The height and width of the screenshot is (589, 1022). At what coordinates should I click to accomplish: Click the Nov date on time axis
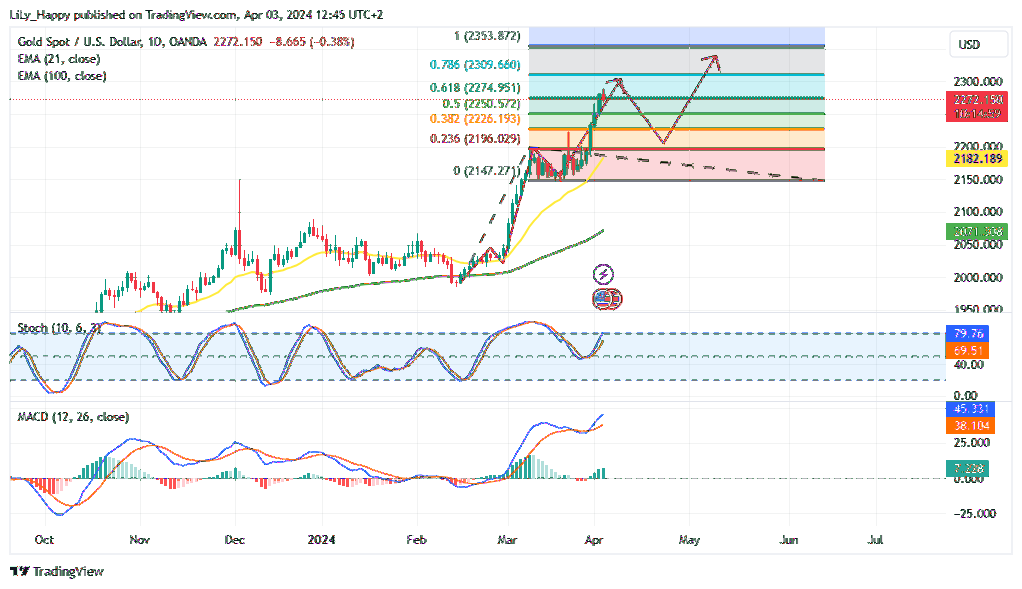point(139,539)
